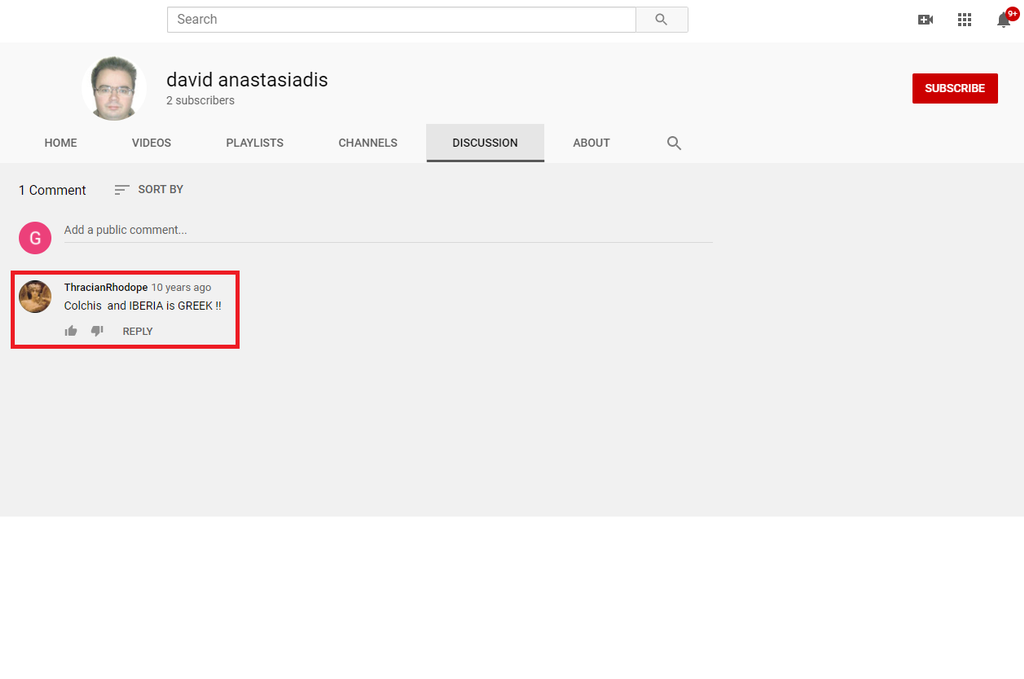The image size is (1024, 679).
Task: Click the search magnifier button
Action: pyautogui.click(x=662, y=20)
